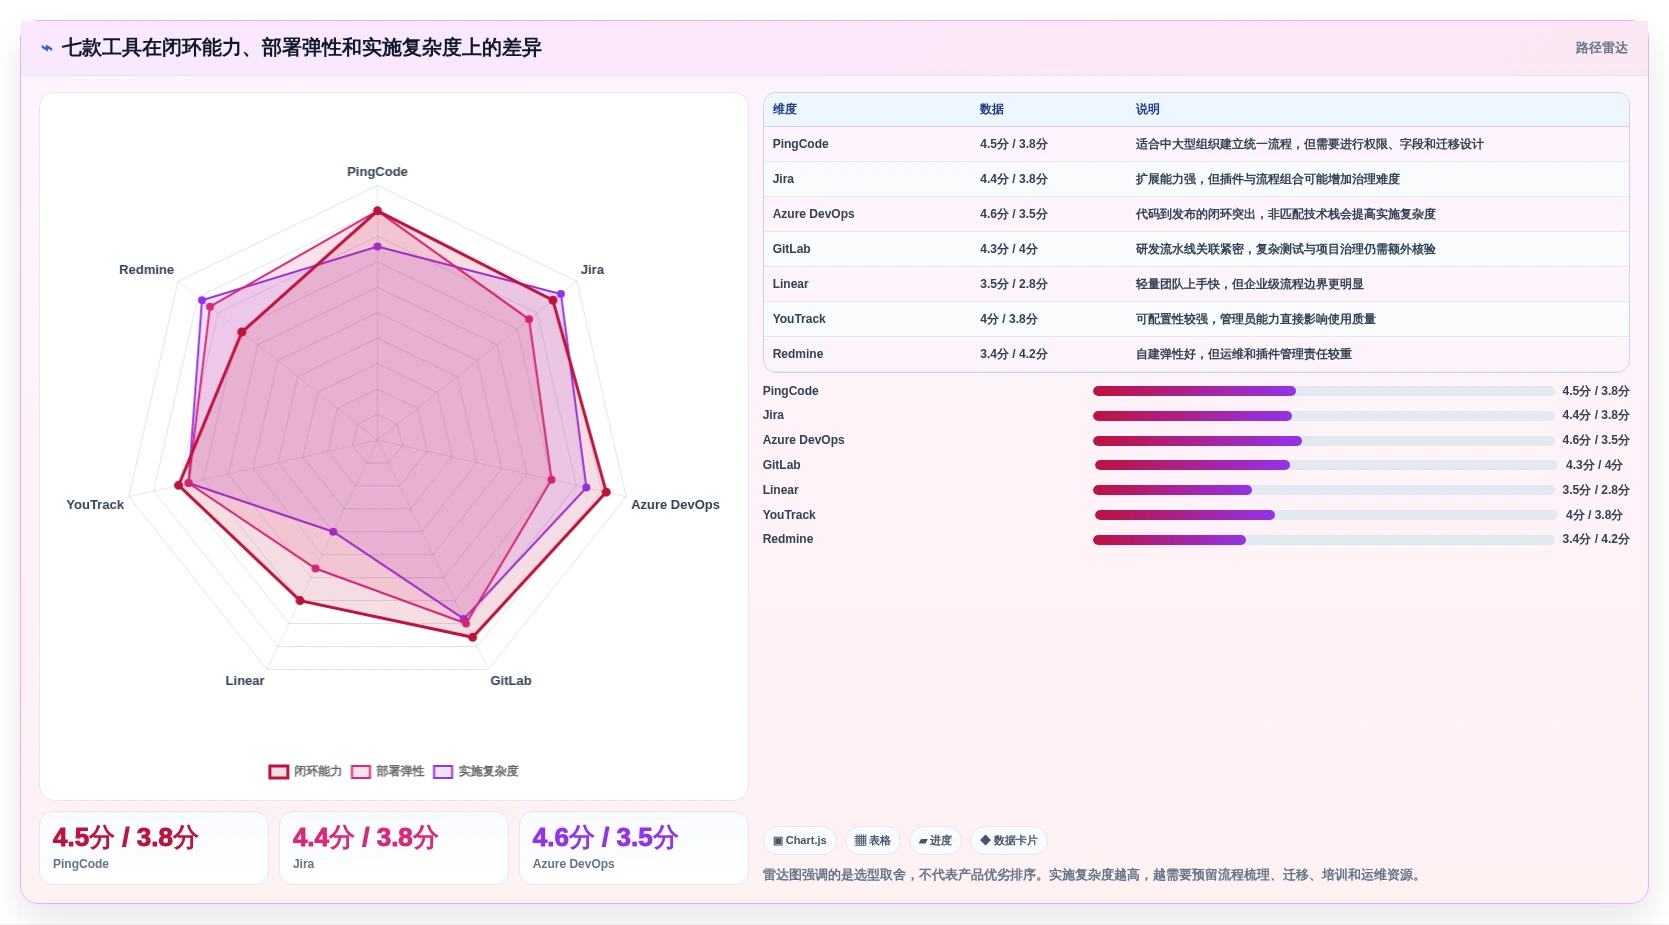
Task: Click the table cell 4.3分 / 4分
Action: [1009, 249]
